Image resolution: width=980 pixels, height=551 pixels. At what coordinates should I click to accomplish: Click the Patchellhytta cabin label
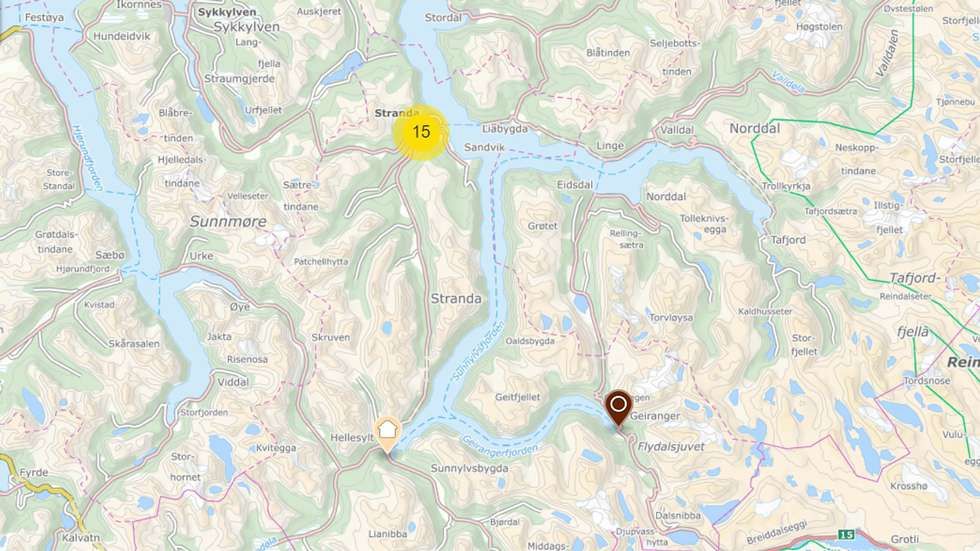(321, 262)
